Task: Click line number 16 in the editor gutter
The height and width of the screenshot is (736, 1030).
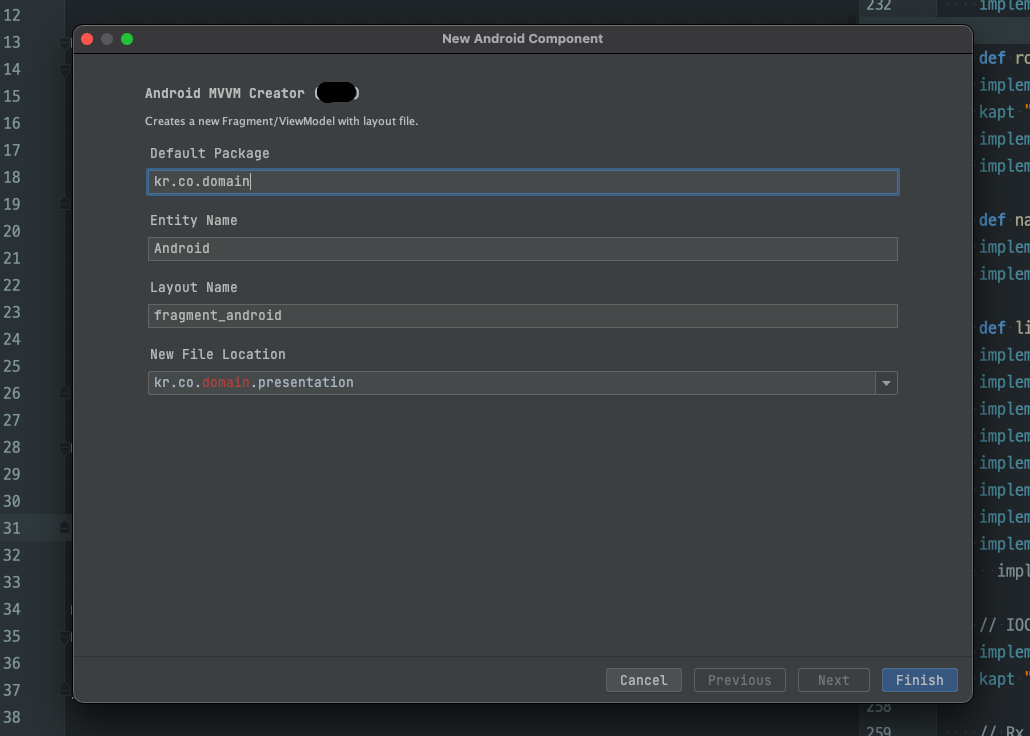Action: [12, 123]
